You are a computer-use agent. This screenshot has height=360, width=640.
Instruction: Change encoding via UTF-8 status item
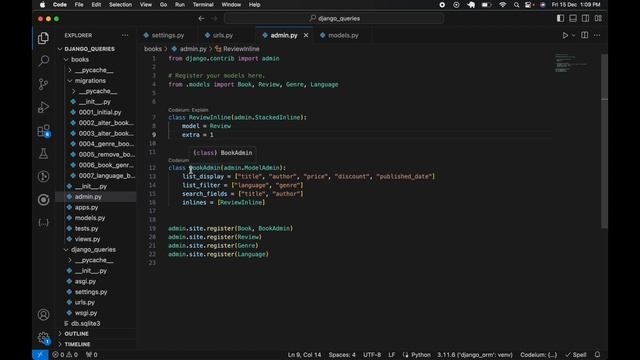tap(372, 355)
